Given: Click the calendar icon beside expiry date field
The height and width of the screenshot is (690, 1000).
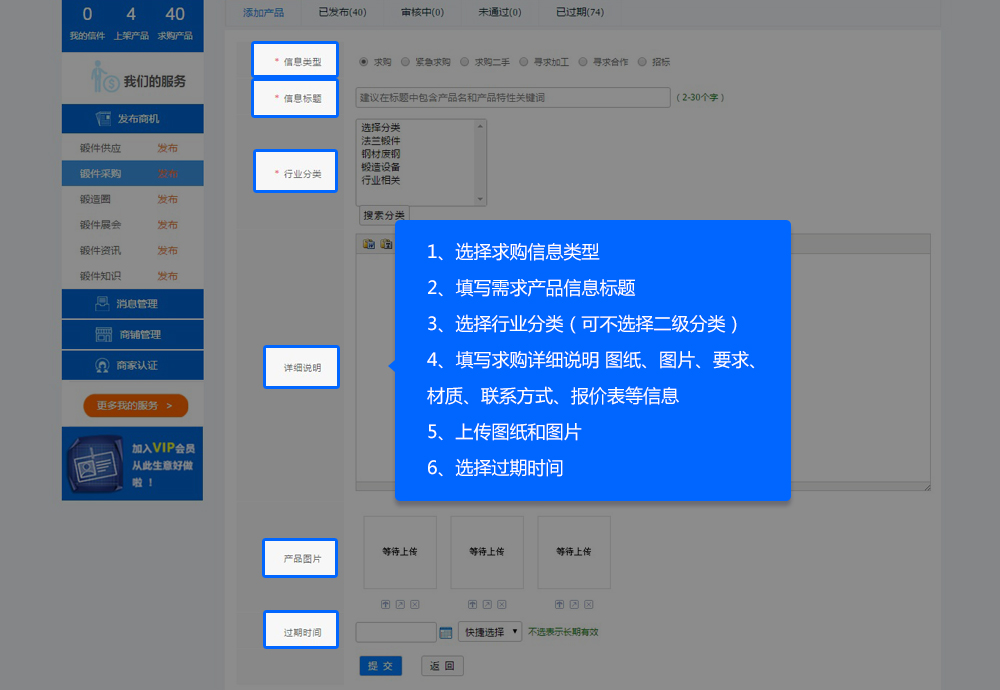Looking at the screenshot, I should 446,632.
